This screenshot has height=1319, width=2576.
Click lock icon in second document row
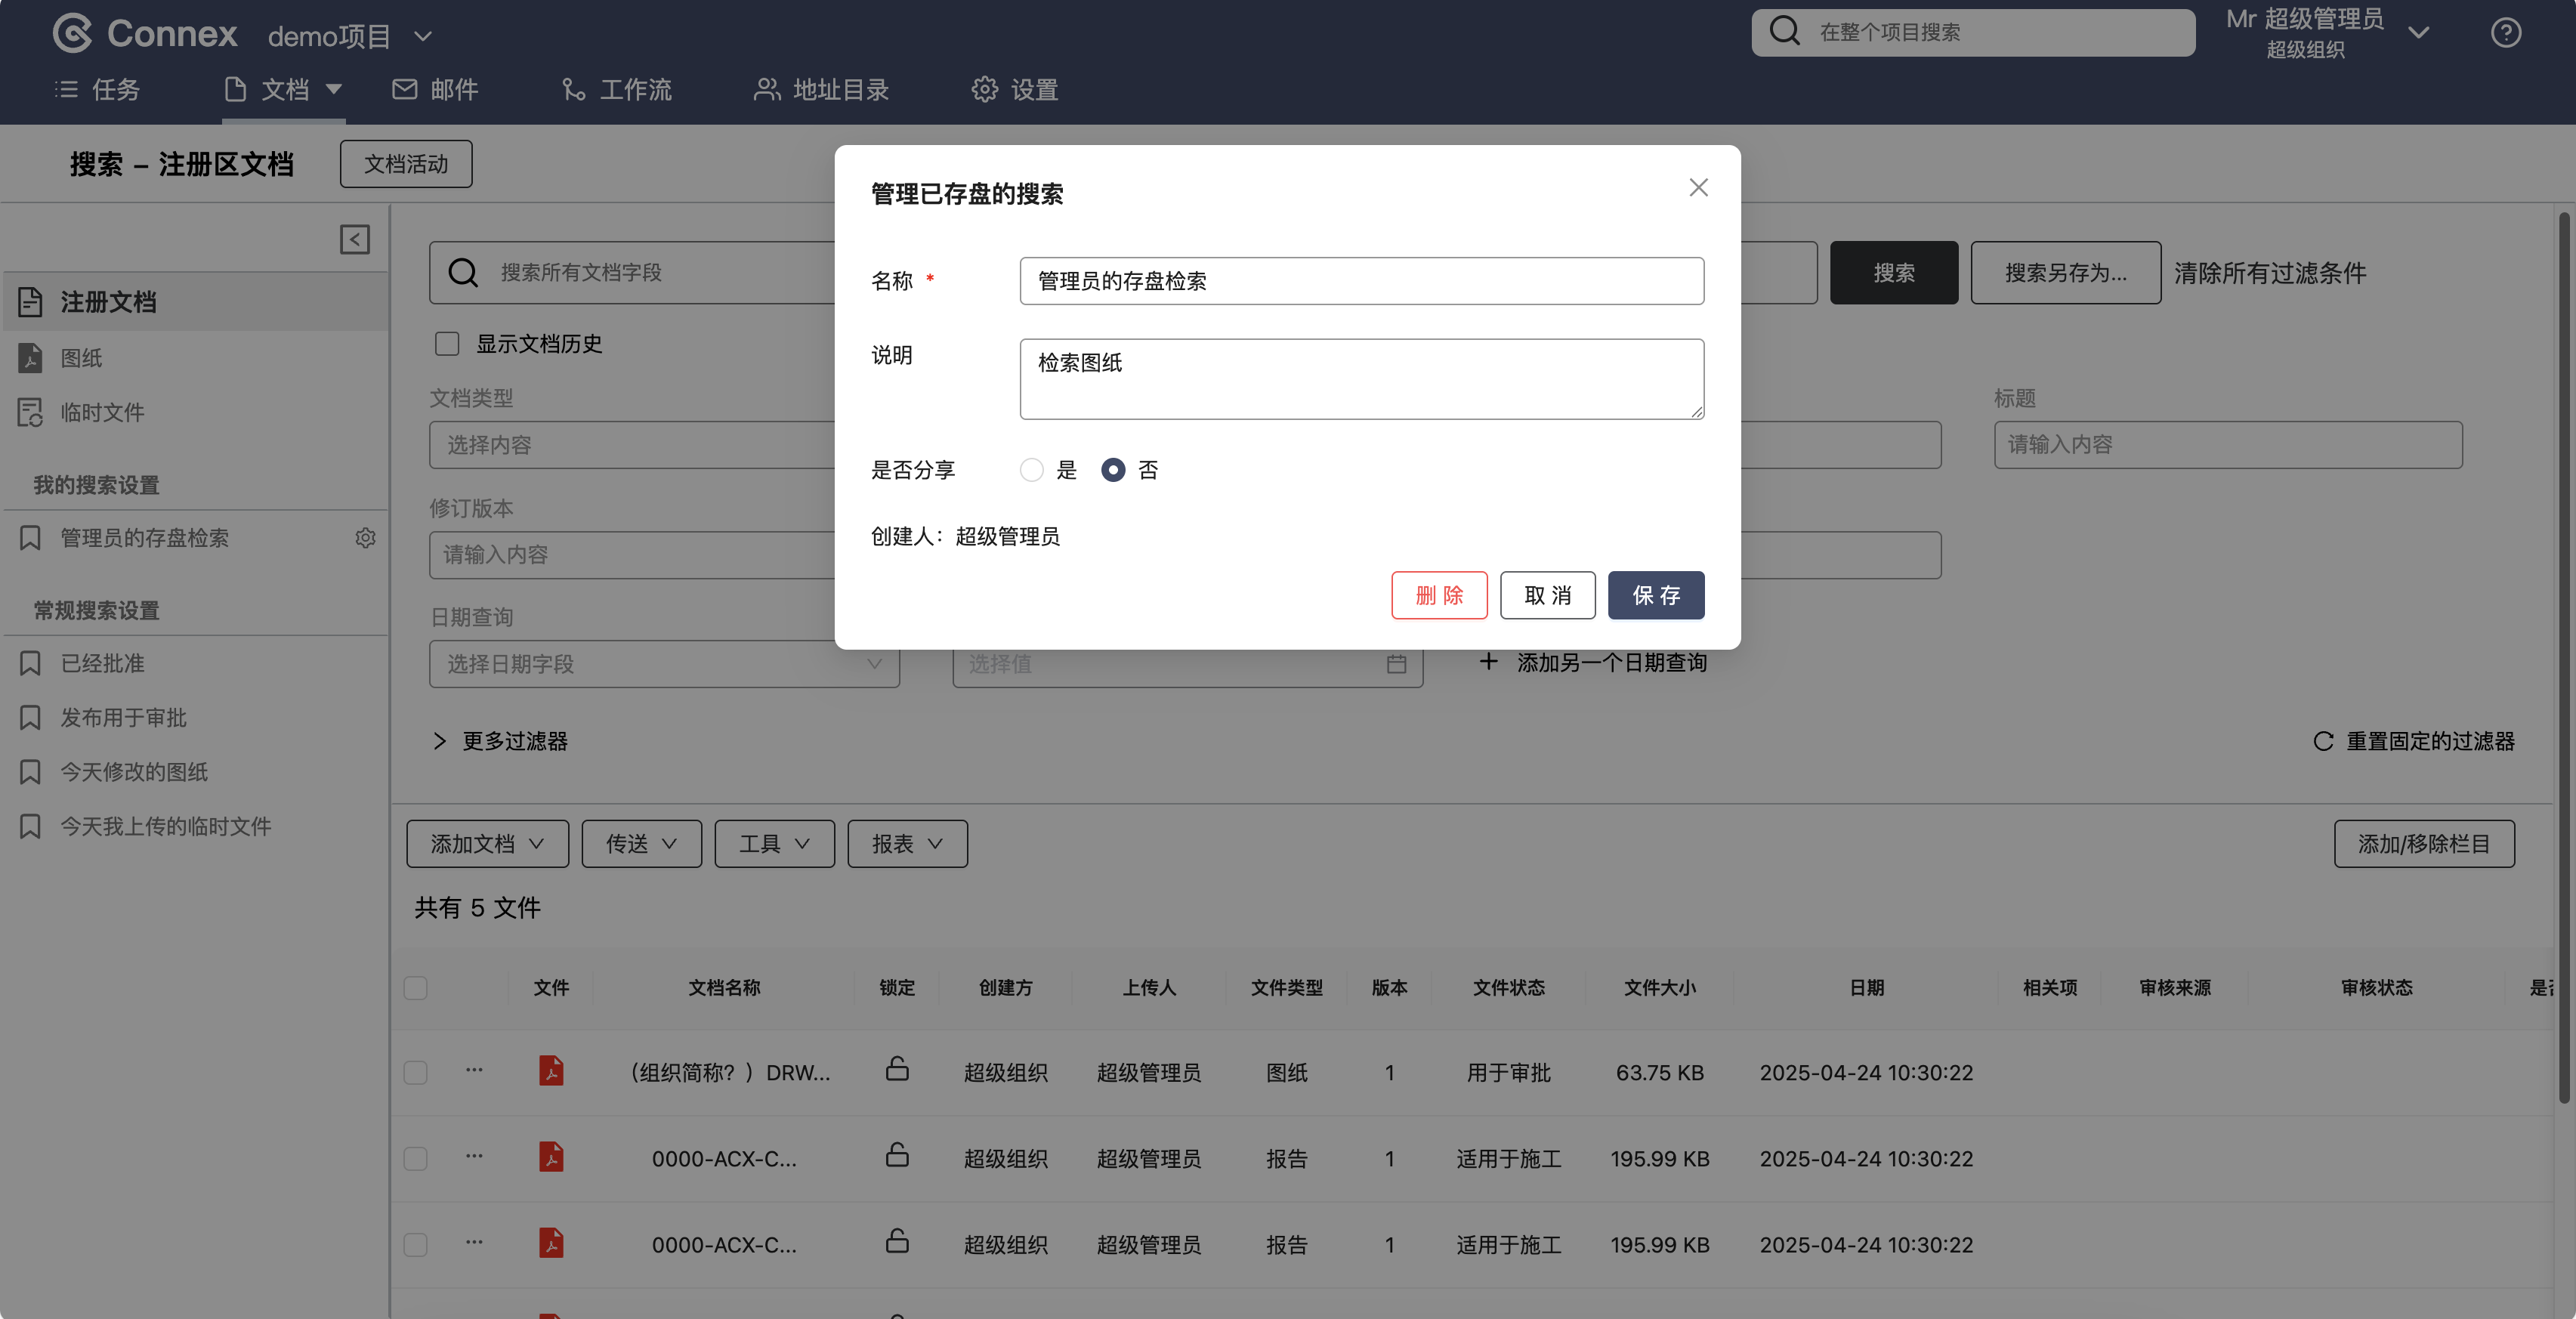point(897,1156)
